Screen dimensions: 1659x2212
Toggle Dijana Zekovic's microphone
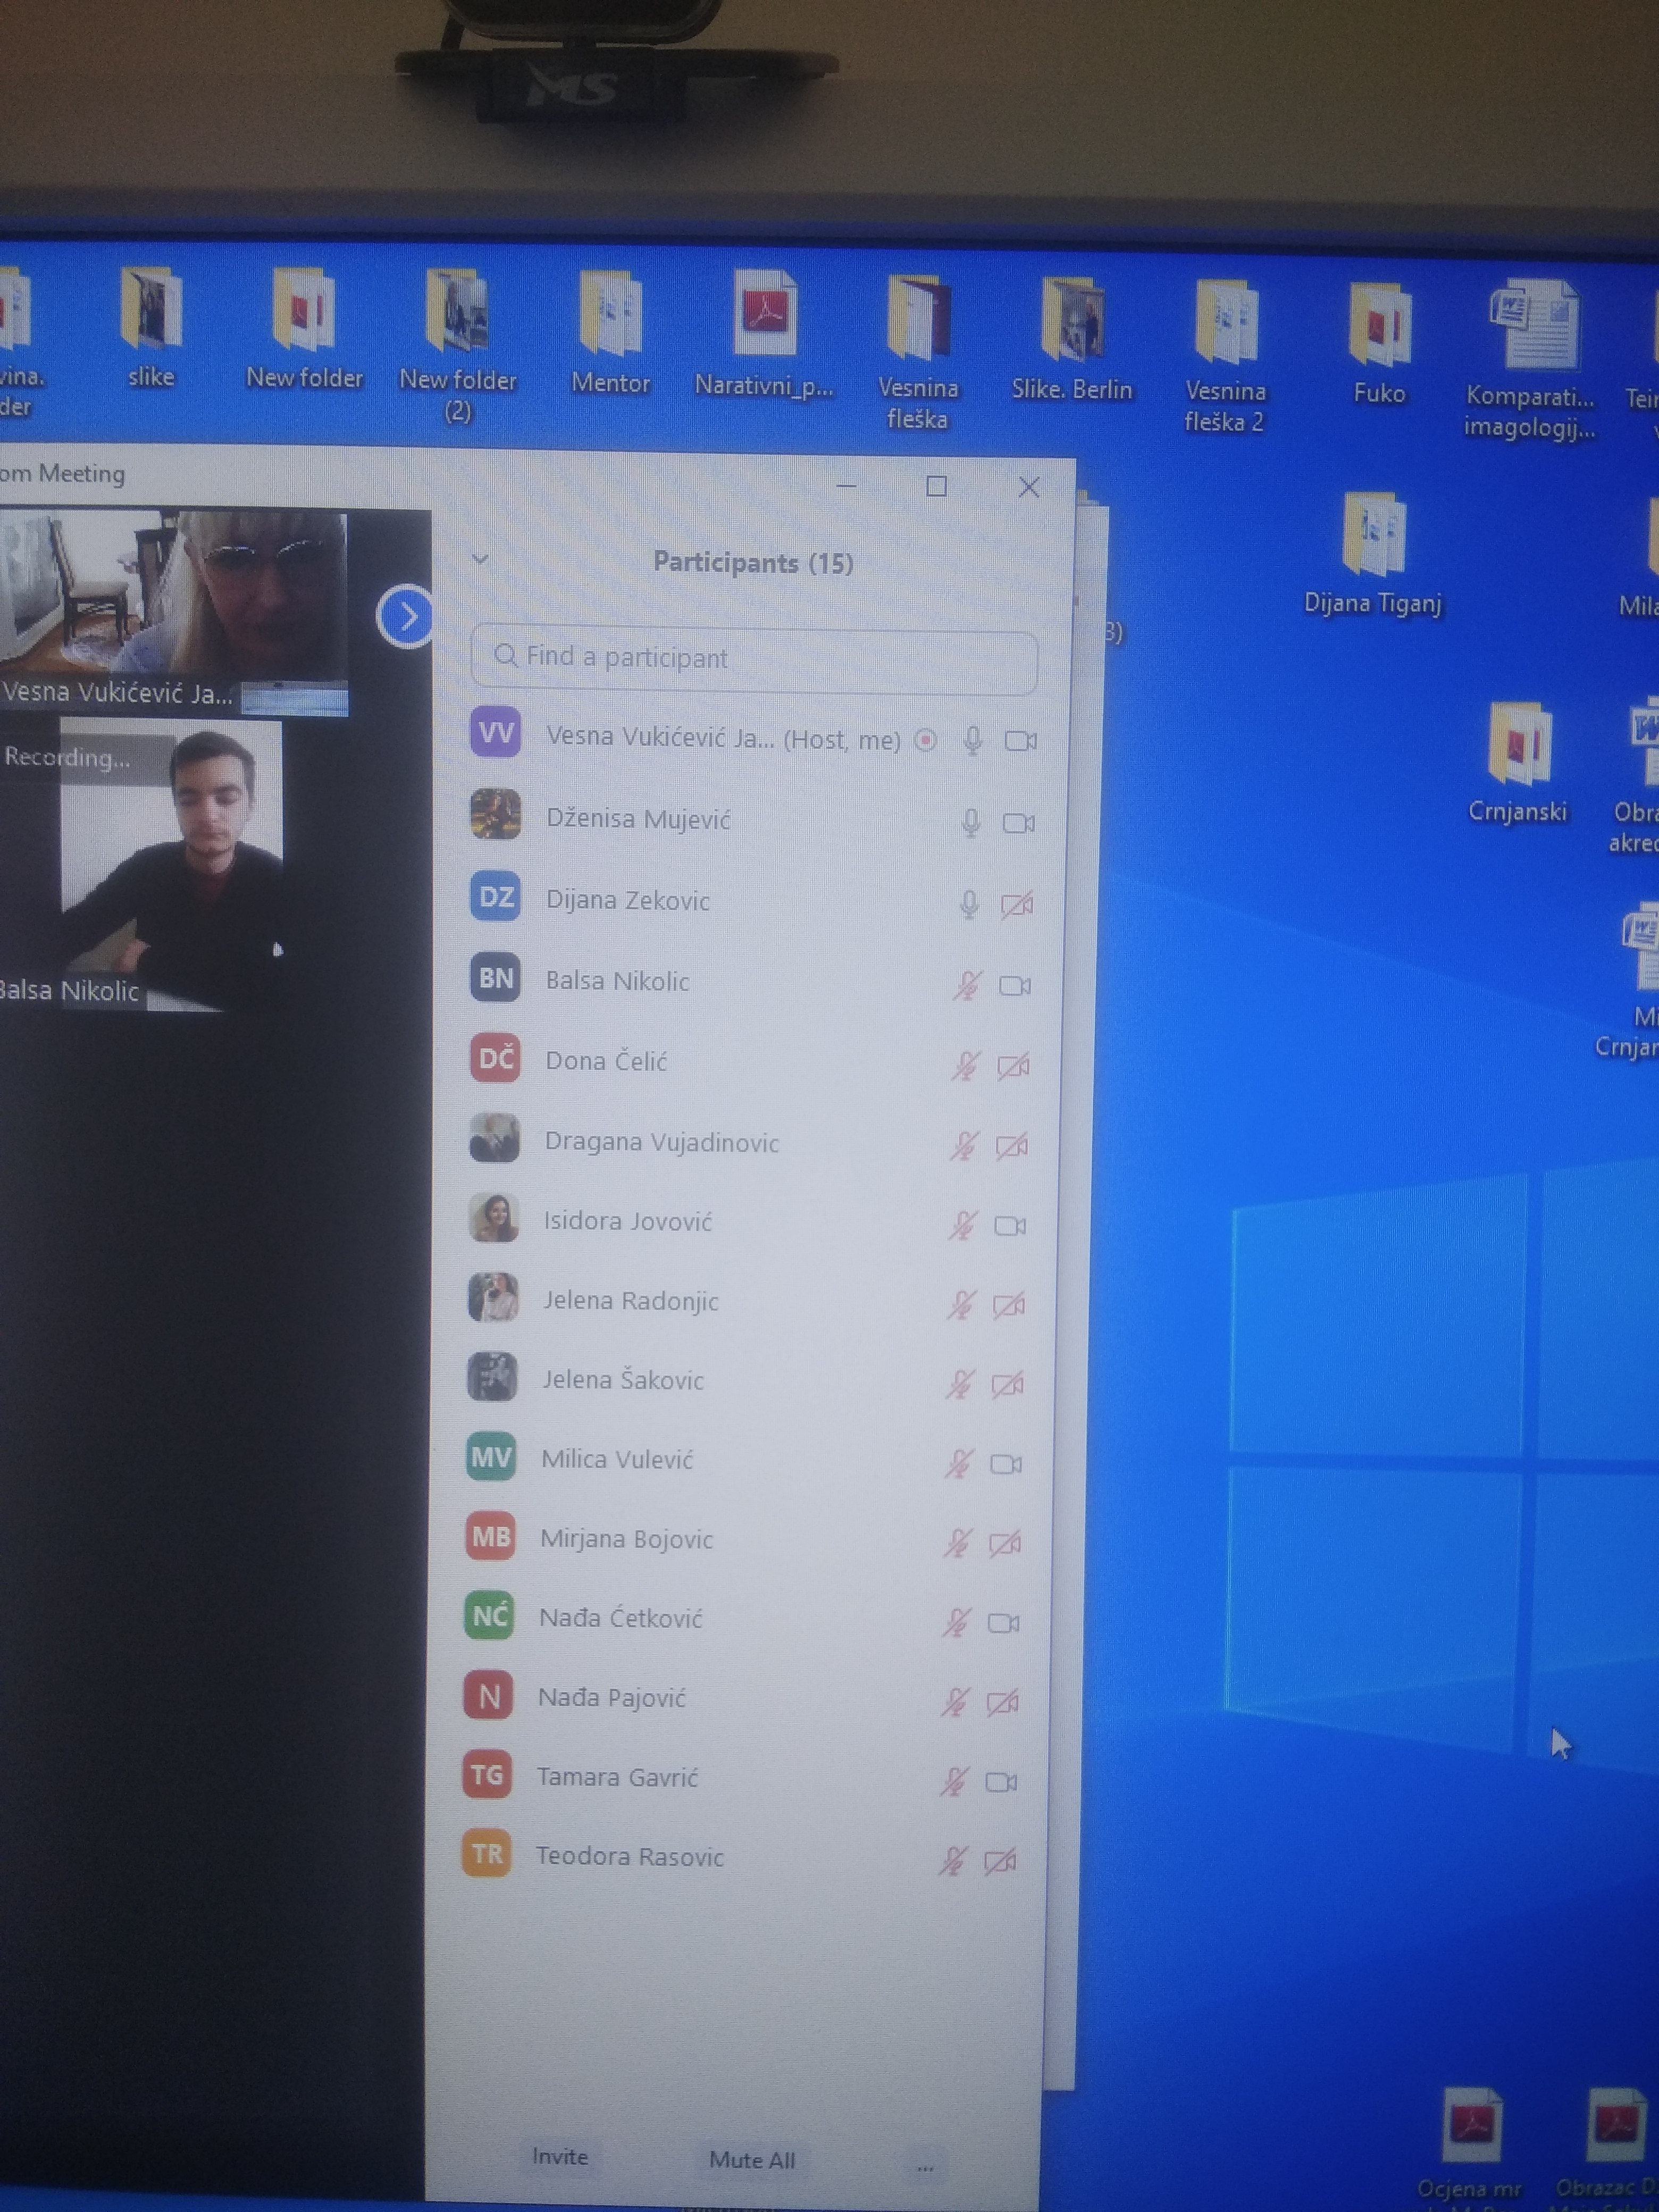pyautogui.click(x=969, y=905)
